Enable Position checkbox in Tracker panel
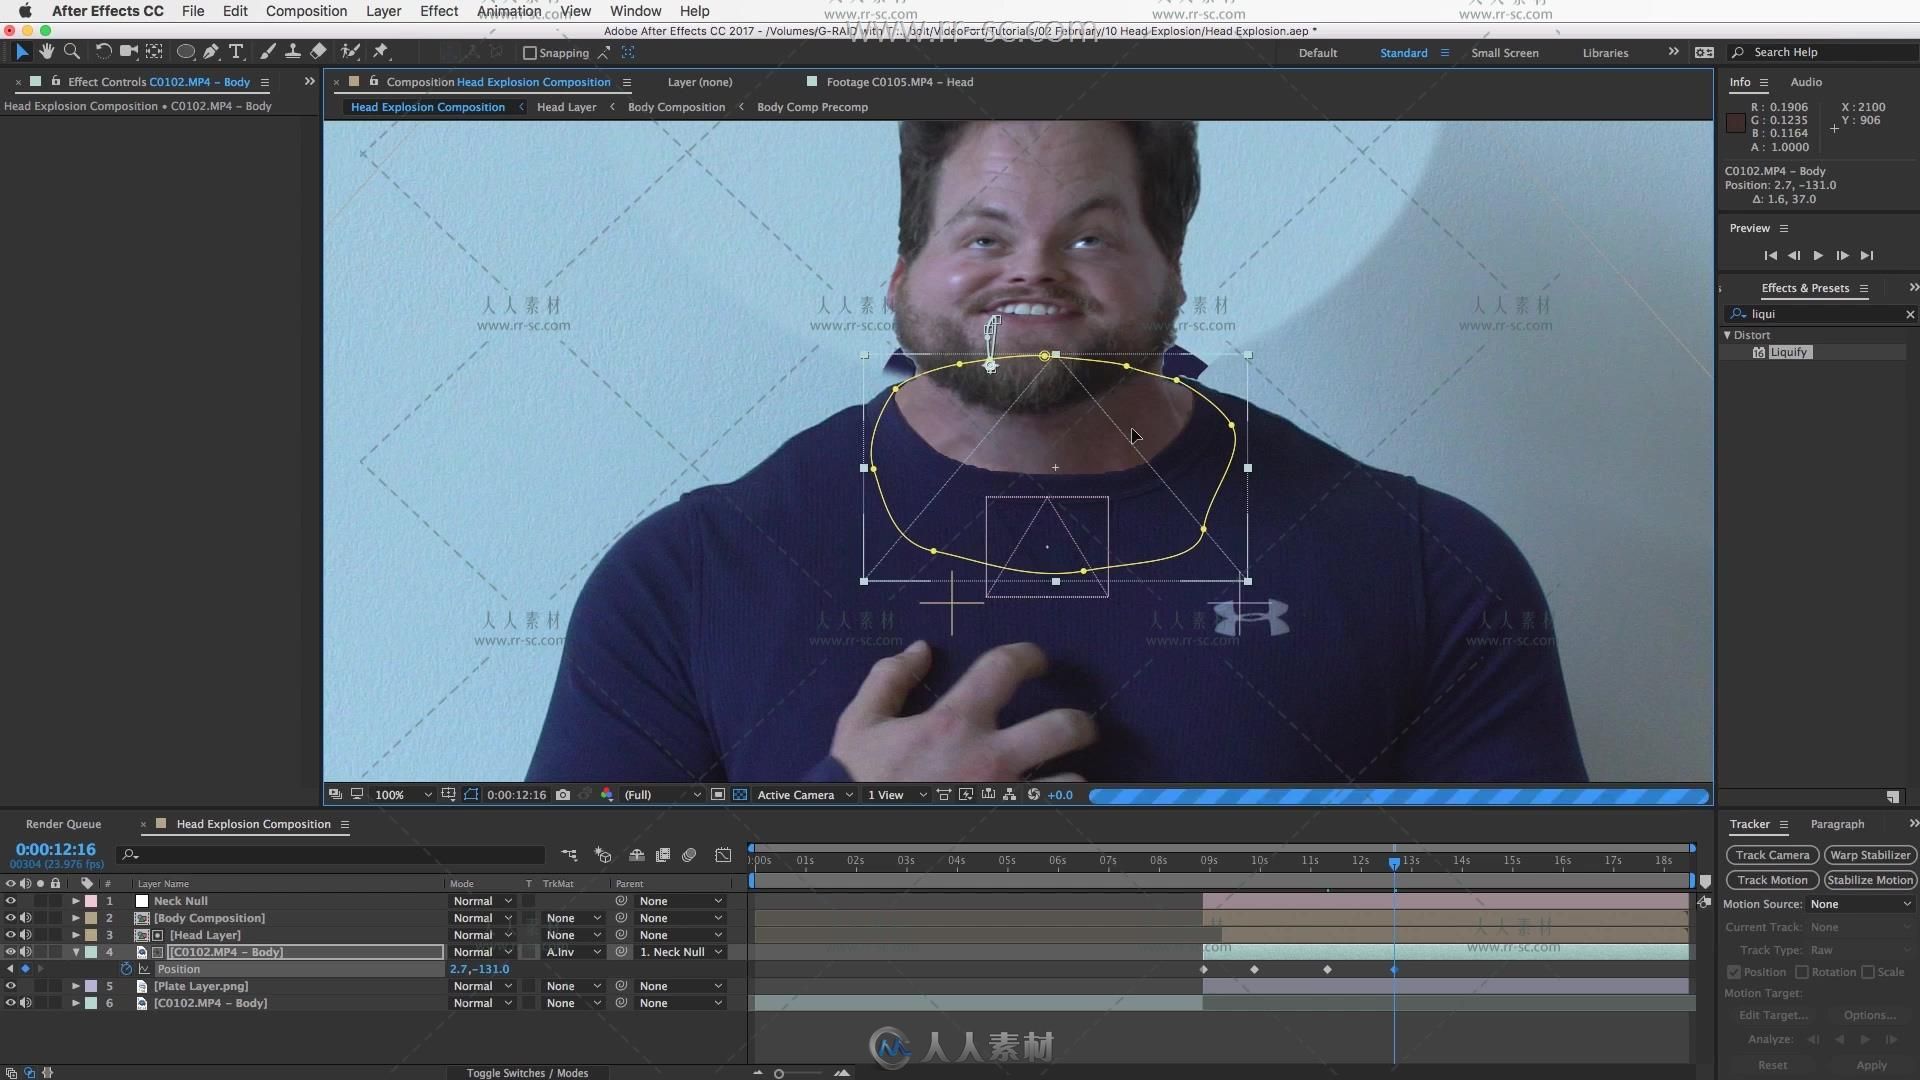 point(1733,972)
